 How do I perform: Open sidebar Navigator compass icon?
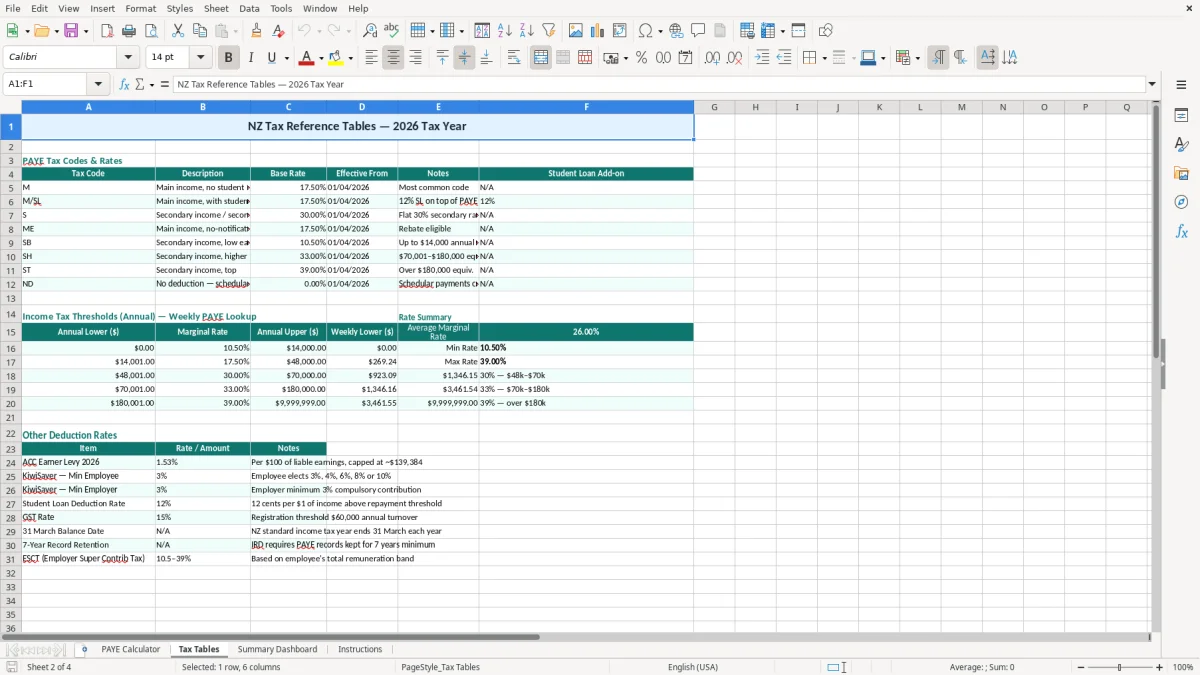[1181, 202]
